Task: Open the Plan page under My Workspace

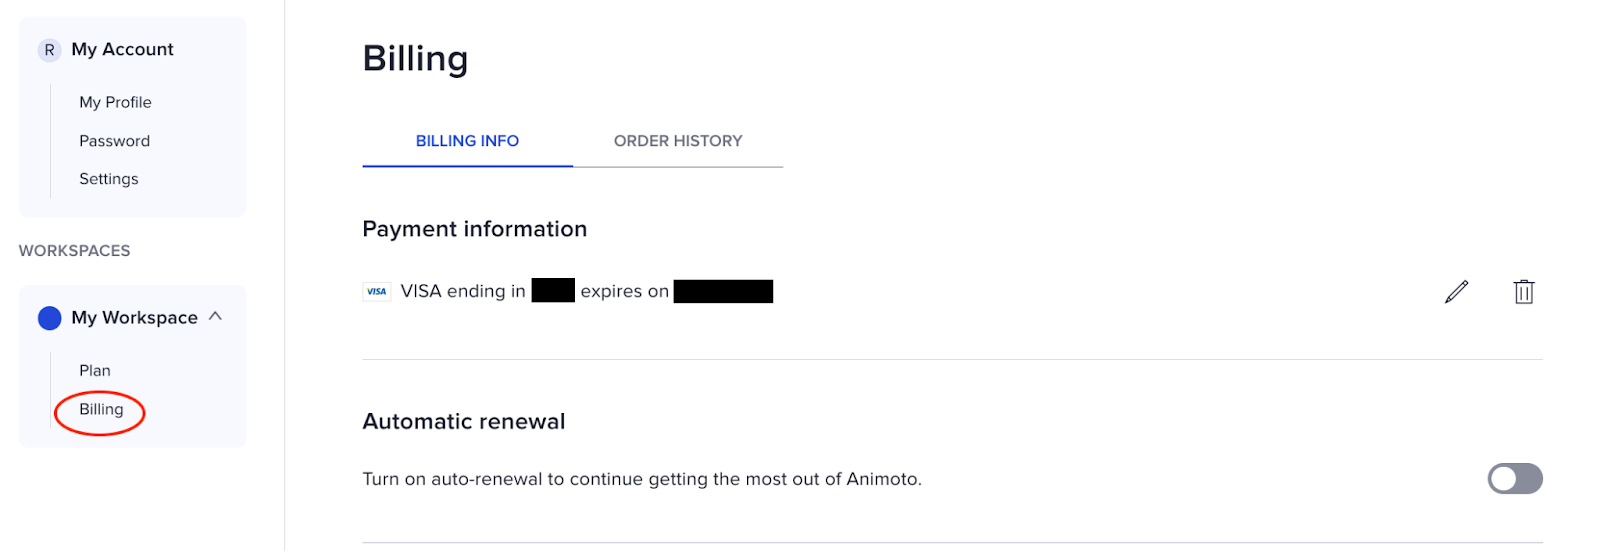Action: tap(95, 371)
